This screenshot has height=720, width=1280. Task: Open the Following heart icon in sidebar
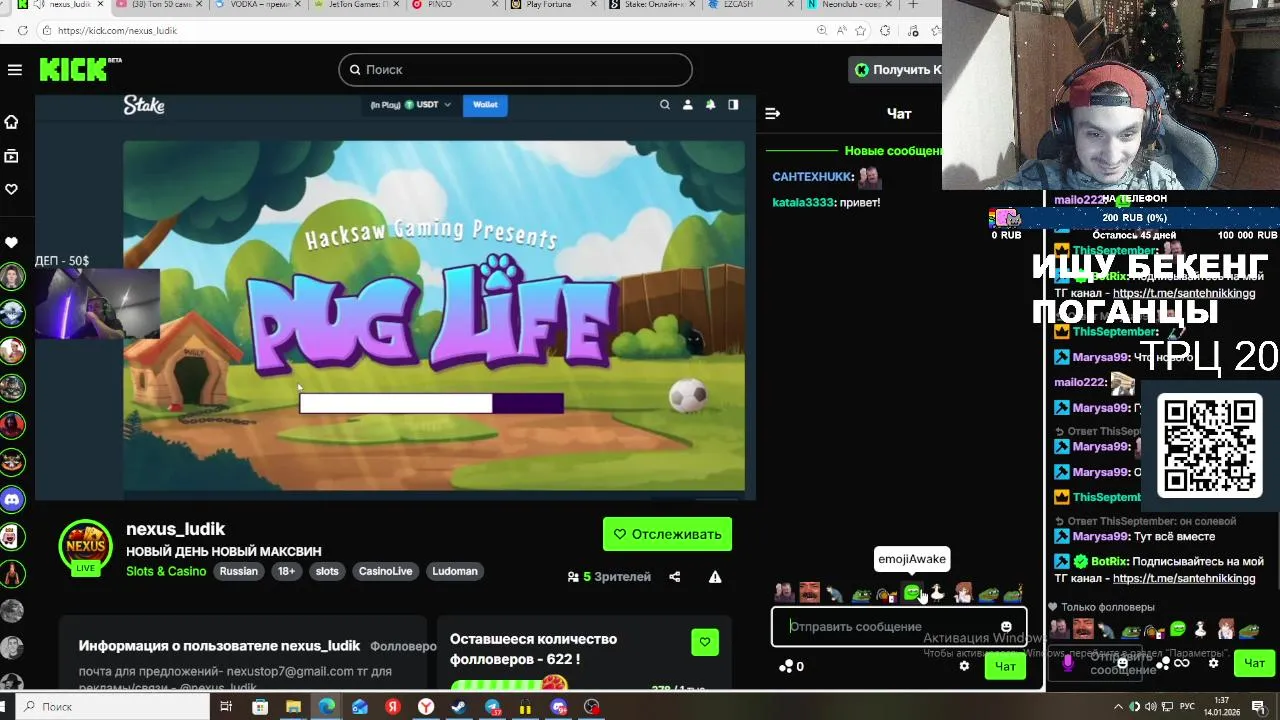[x=12, y=189]
